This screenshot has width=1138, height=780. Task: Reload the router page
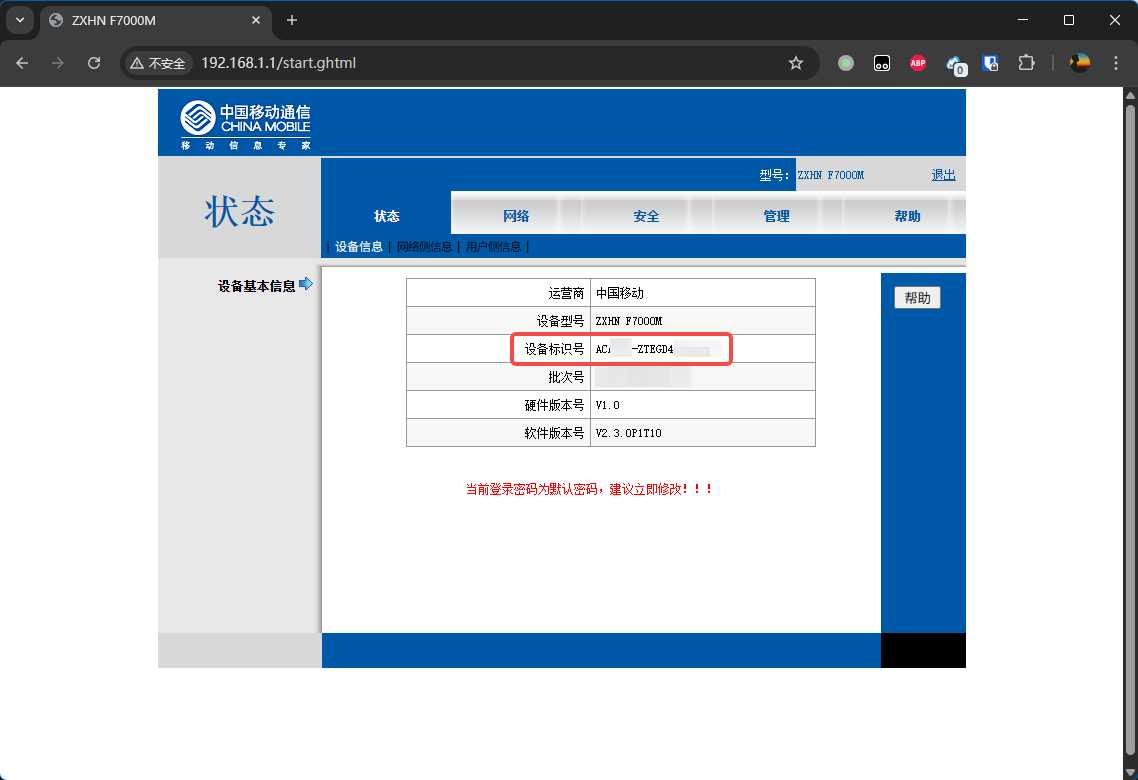pyautogui.click(x=94, y=63)
